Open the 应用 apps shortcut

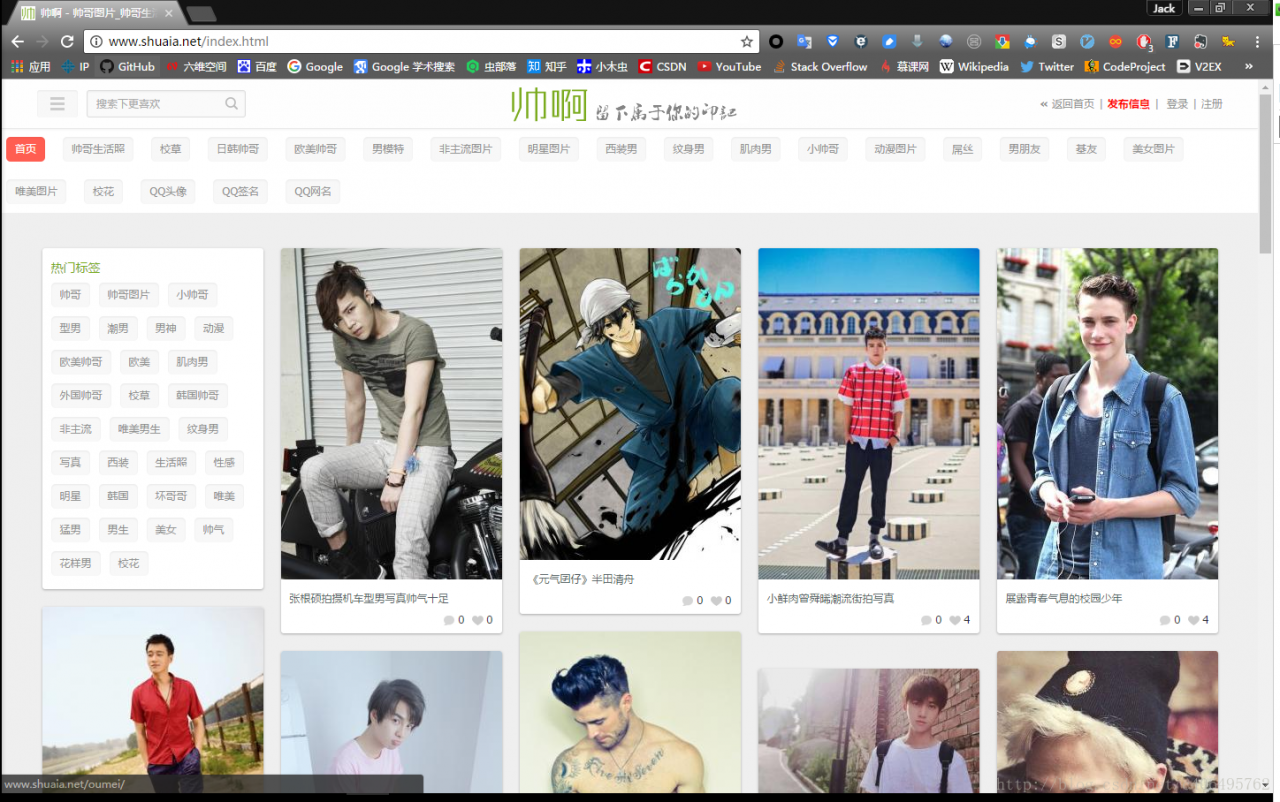(x=30, y=67)
